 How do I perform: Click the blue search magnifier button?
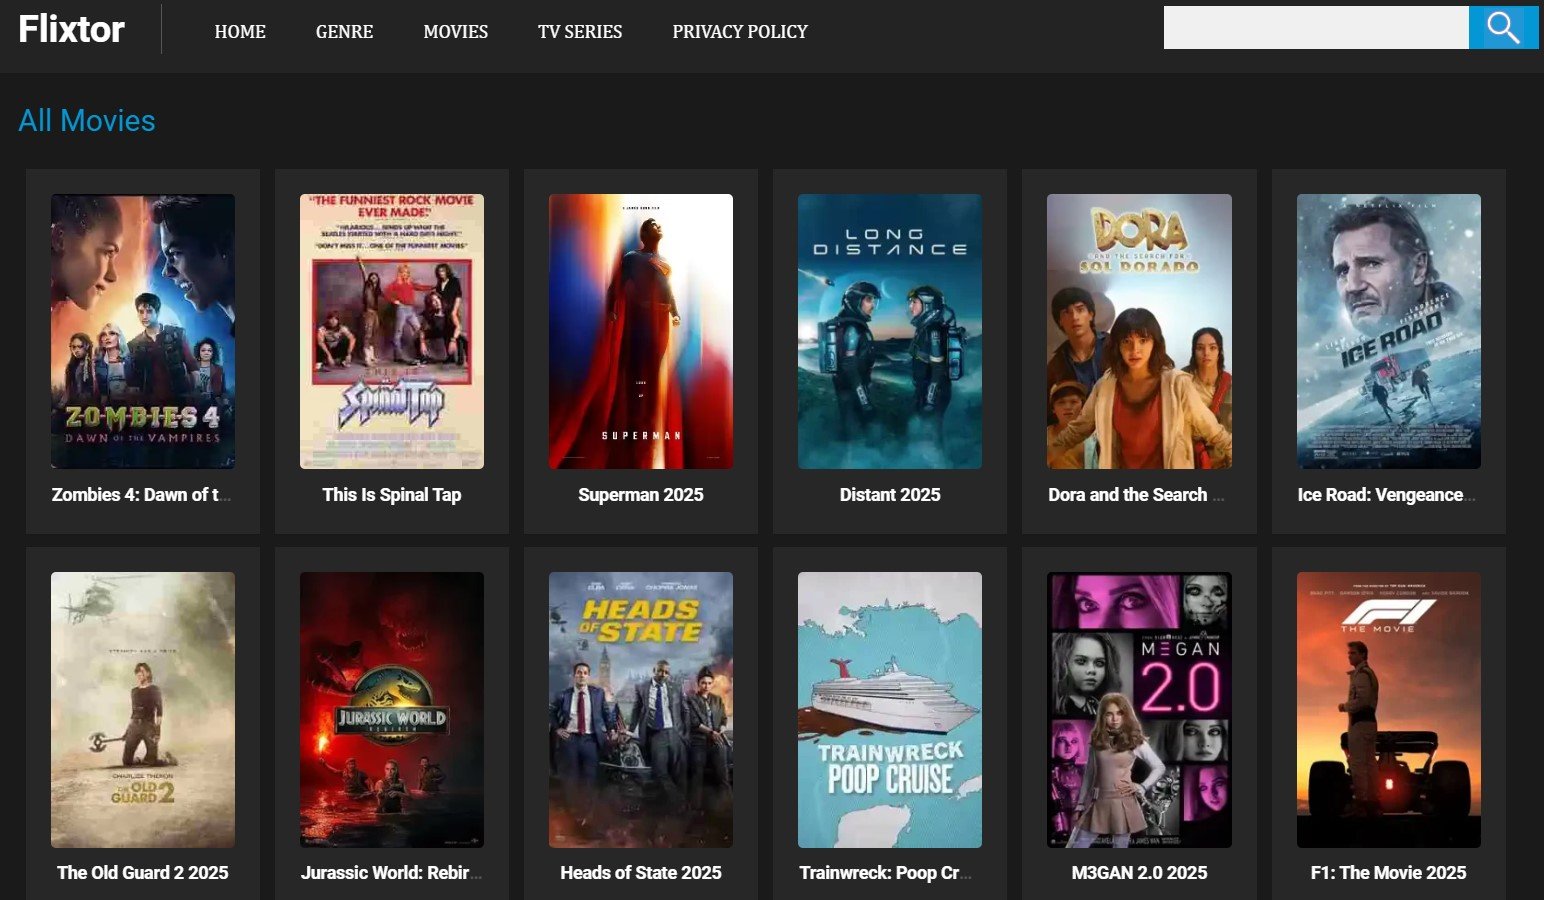1503,28
